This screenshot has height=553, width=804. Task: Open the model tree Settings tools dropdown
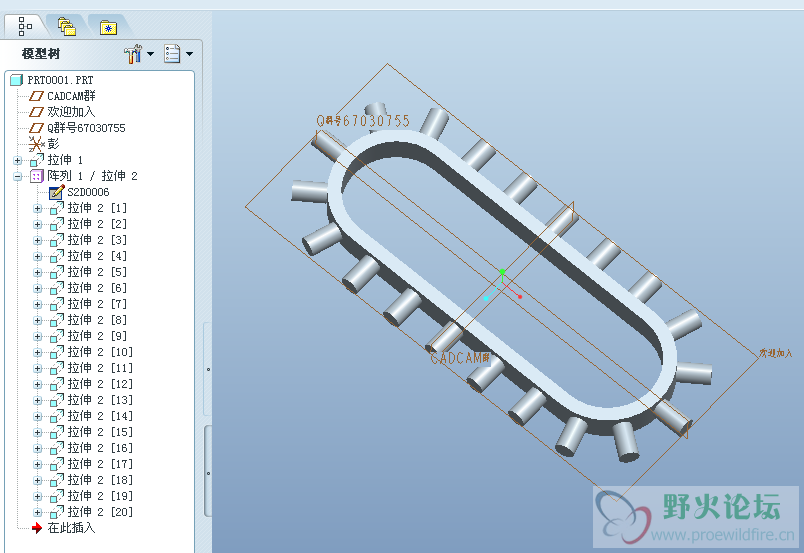(x=138, y=54)
